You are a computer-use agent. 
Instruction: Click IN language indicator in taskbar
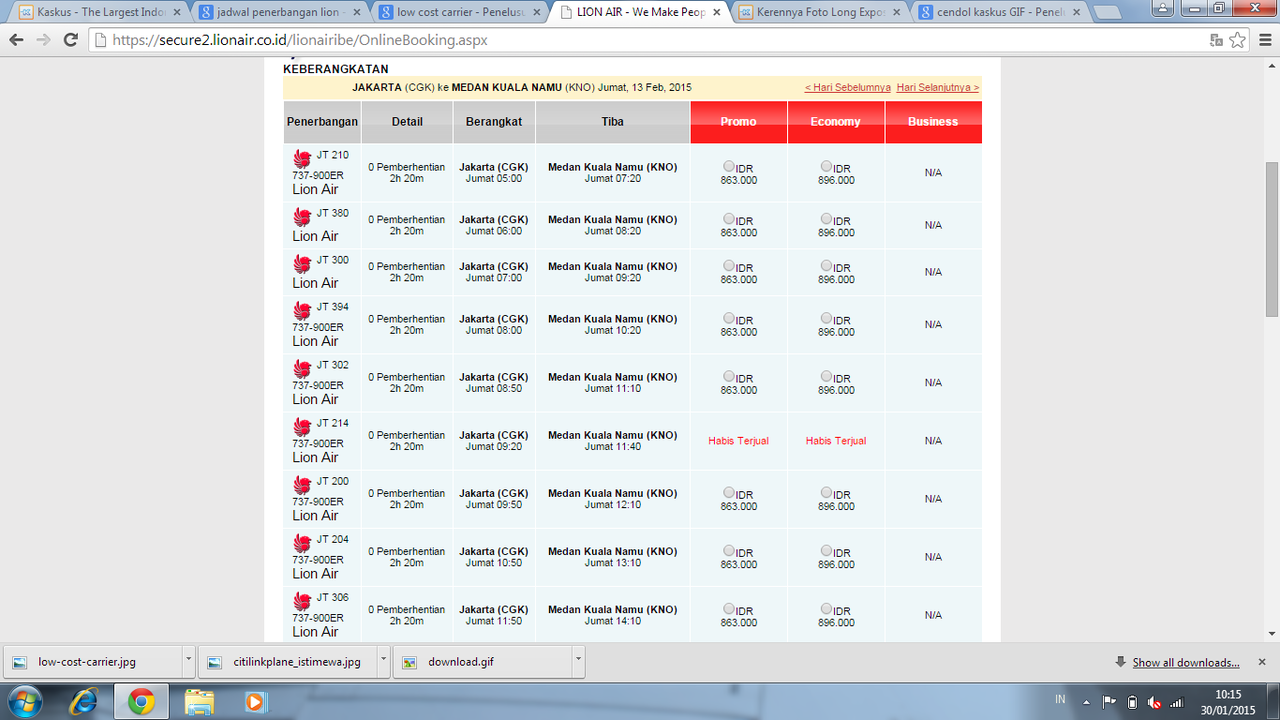[1060, 699]
